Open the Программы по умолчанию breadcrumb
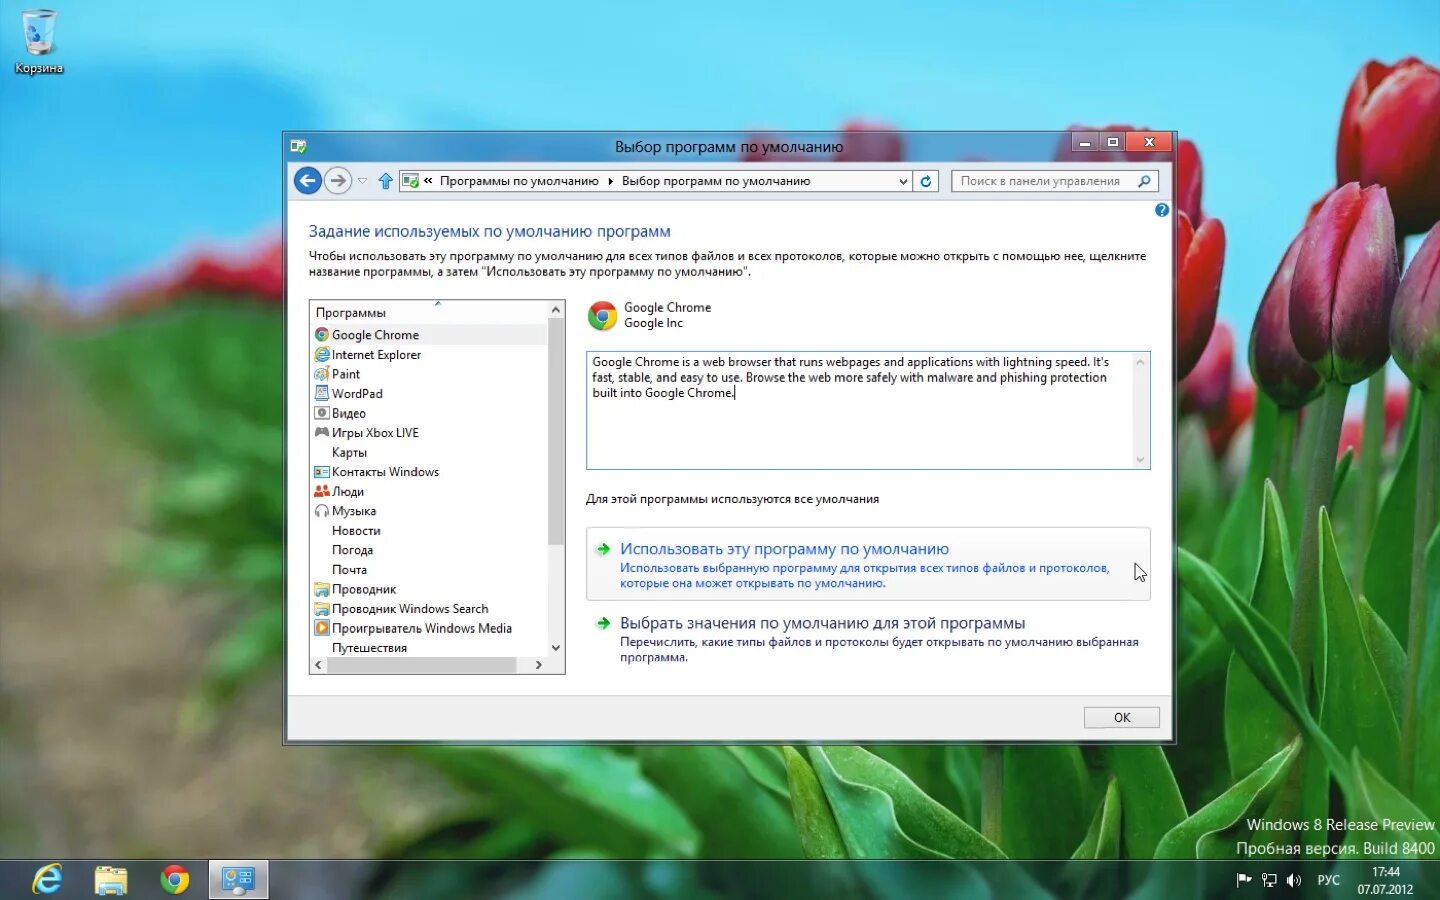The height and width of the screenshot is (900, 1440). pyautogui.click(x=519, y=181)
